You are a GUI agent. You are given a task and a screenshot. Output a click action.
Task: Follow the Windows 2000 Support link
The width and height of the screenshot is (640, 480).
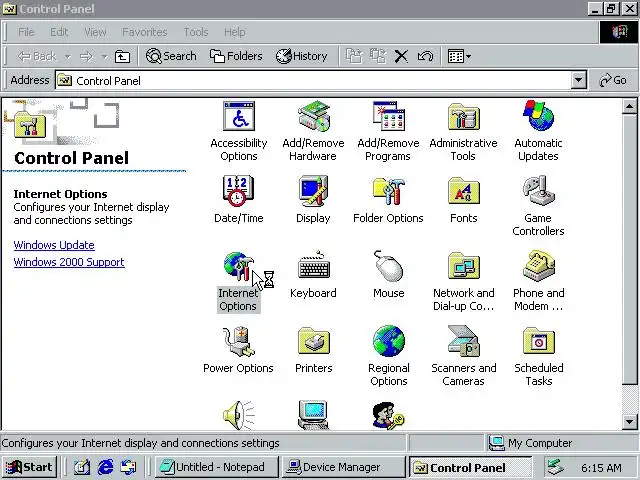(69, 262)
